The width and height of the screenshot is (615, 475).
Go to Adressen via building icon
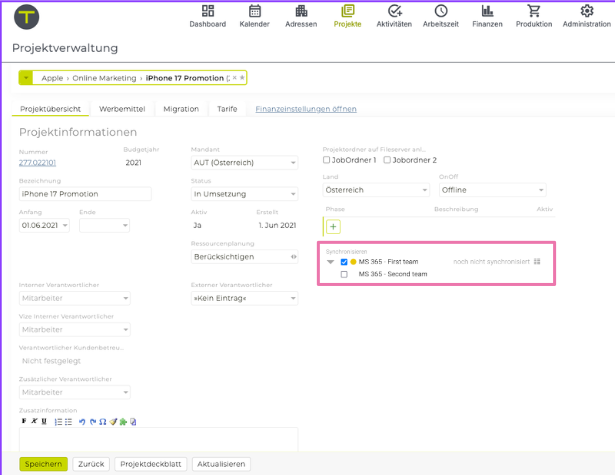point(301,12)
